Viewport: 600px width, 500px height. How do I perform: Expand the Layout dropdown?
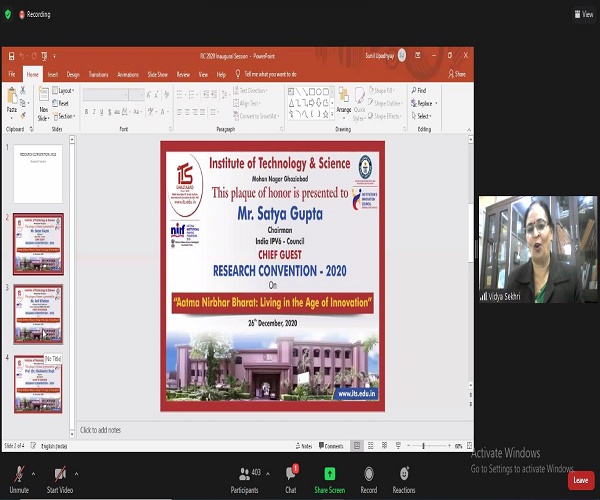63,91
